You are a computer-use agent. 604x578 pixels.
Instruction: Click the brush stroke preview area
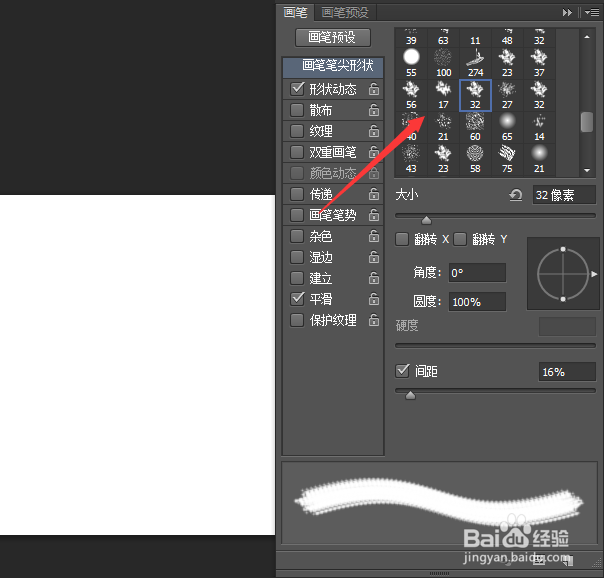pyautogui.click(x=439, y=503)
